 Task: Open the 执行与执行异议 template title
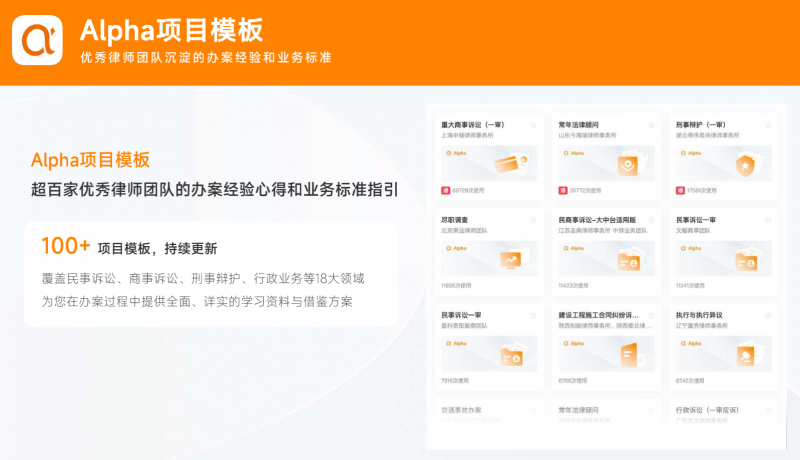(699, 315)
